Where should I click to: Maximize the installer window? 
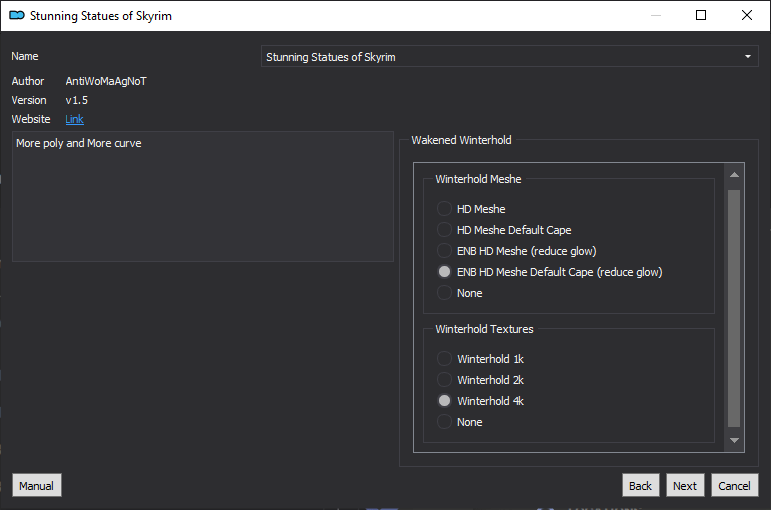click(x=701, y=15)
